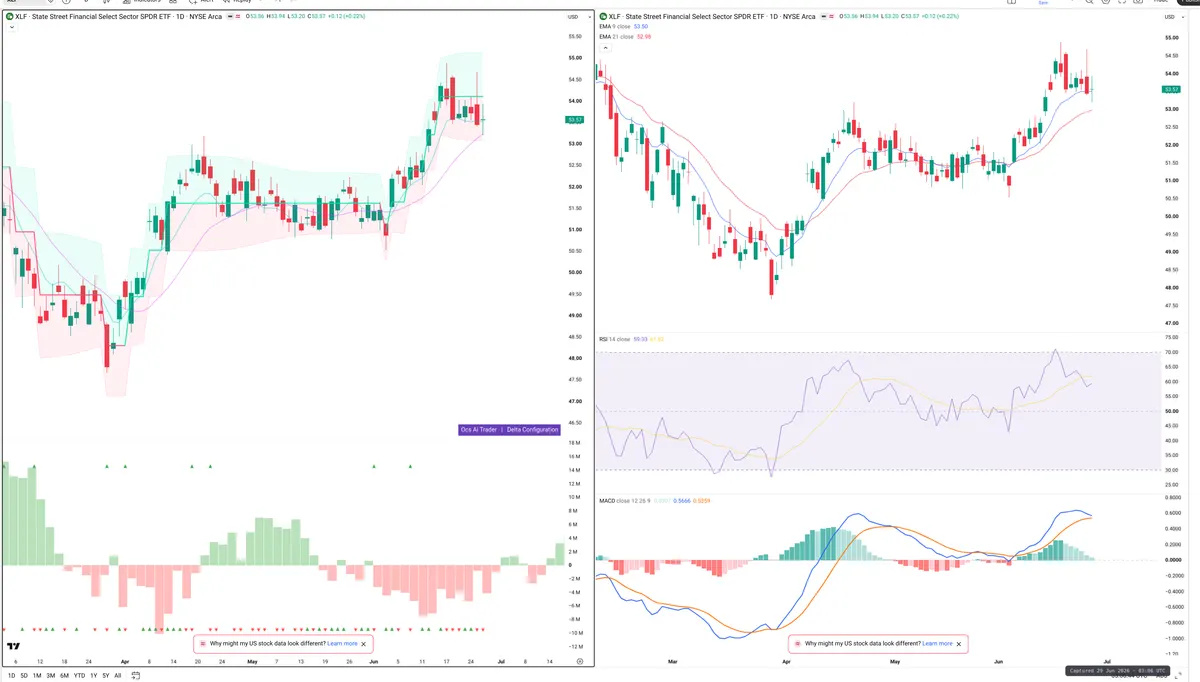The image size is (1200, 682).
Task: Open the go-to-date calendar icon
Action: [134, 676]
